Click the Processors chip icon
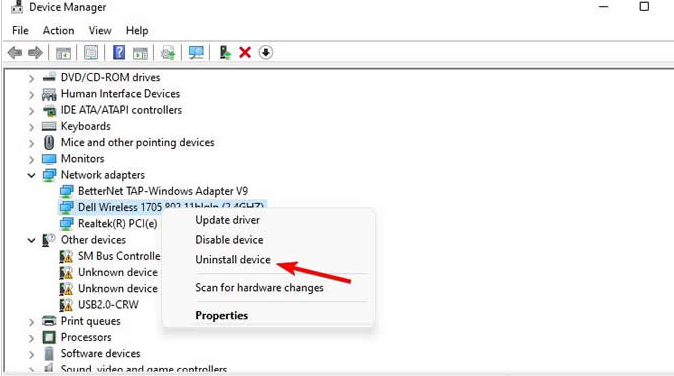Image resolution: width=674 pixels, height=376 pixels. [49, 337]
